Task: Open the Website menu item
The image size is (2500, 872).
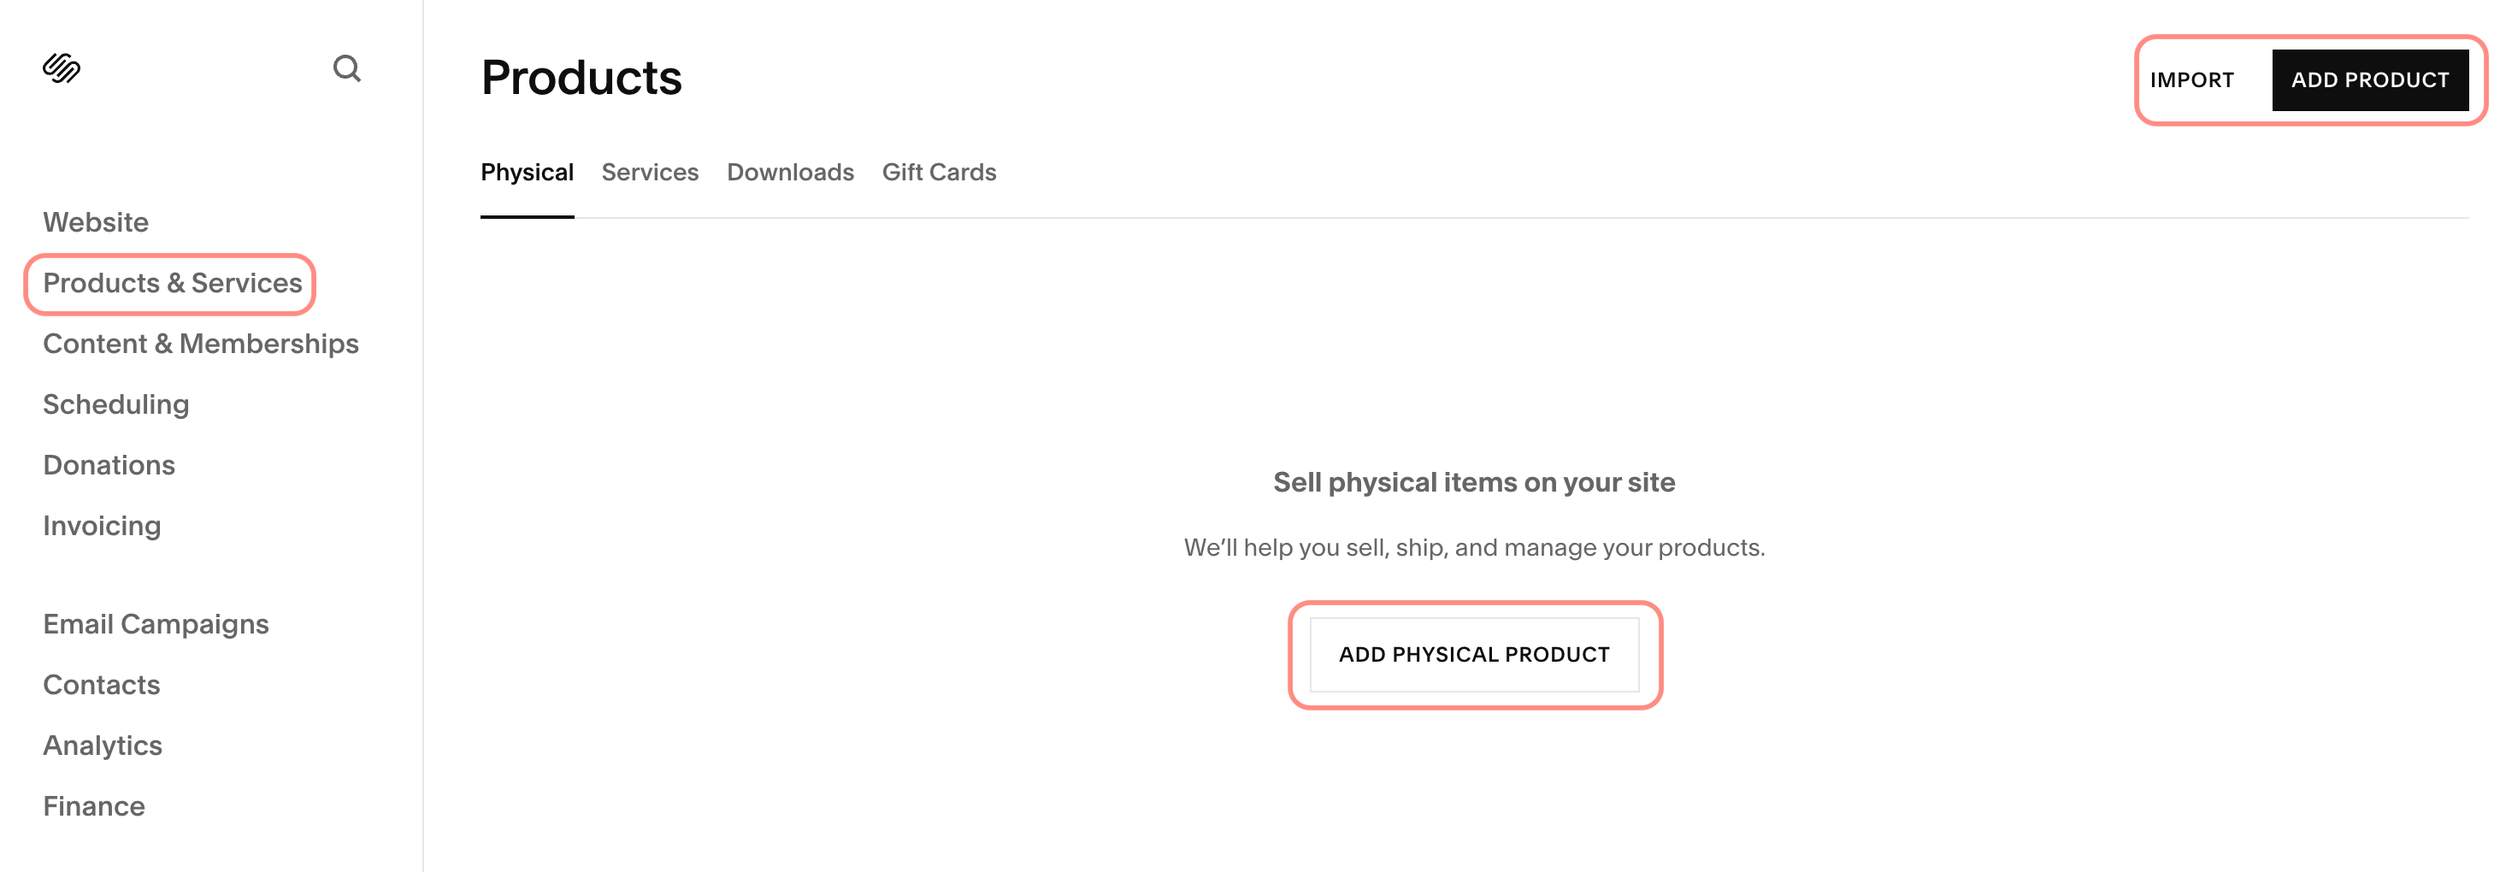Action: pos(96,222)
